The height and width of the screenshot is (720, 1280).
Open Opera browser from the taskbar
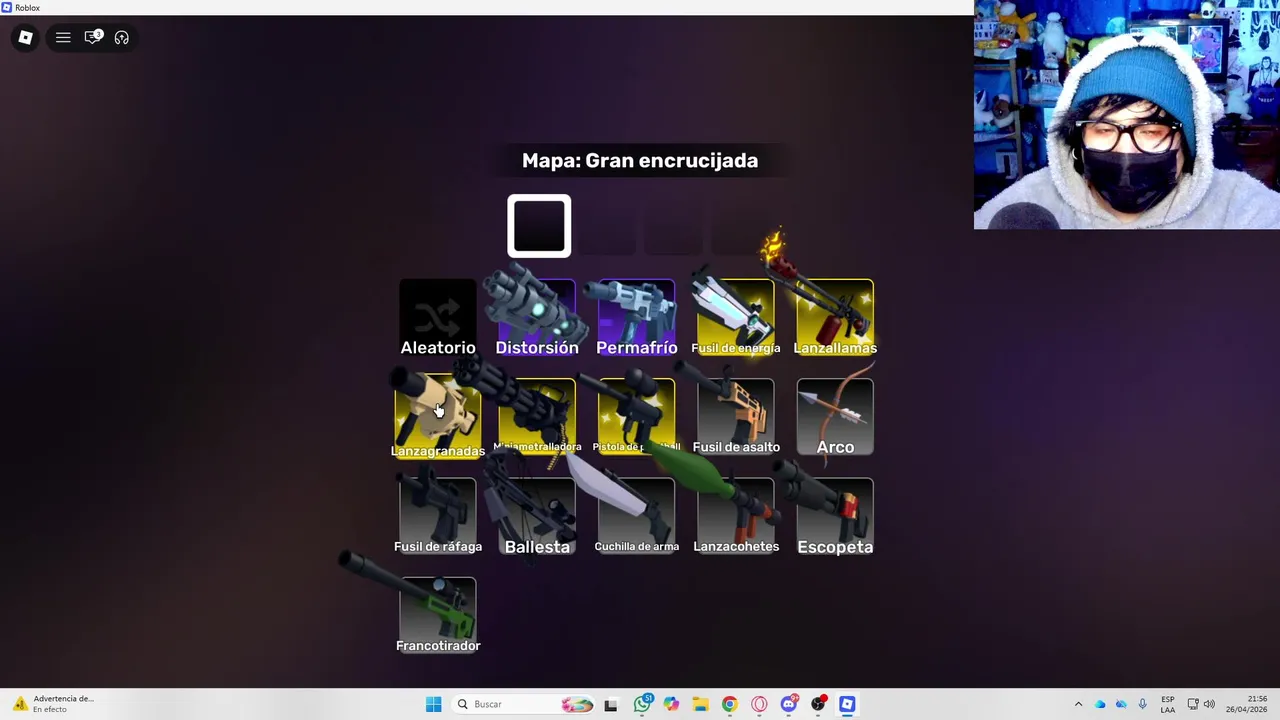(759, 704)
